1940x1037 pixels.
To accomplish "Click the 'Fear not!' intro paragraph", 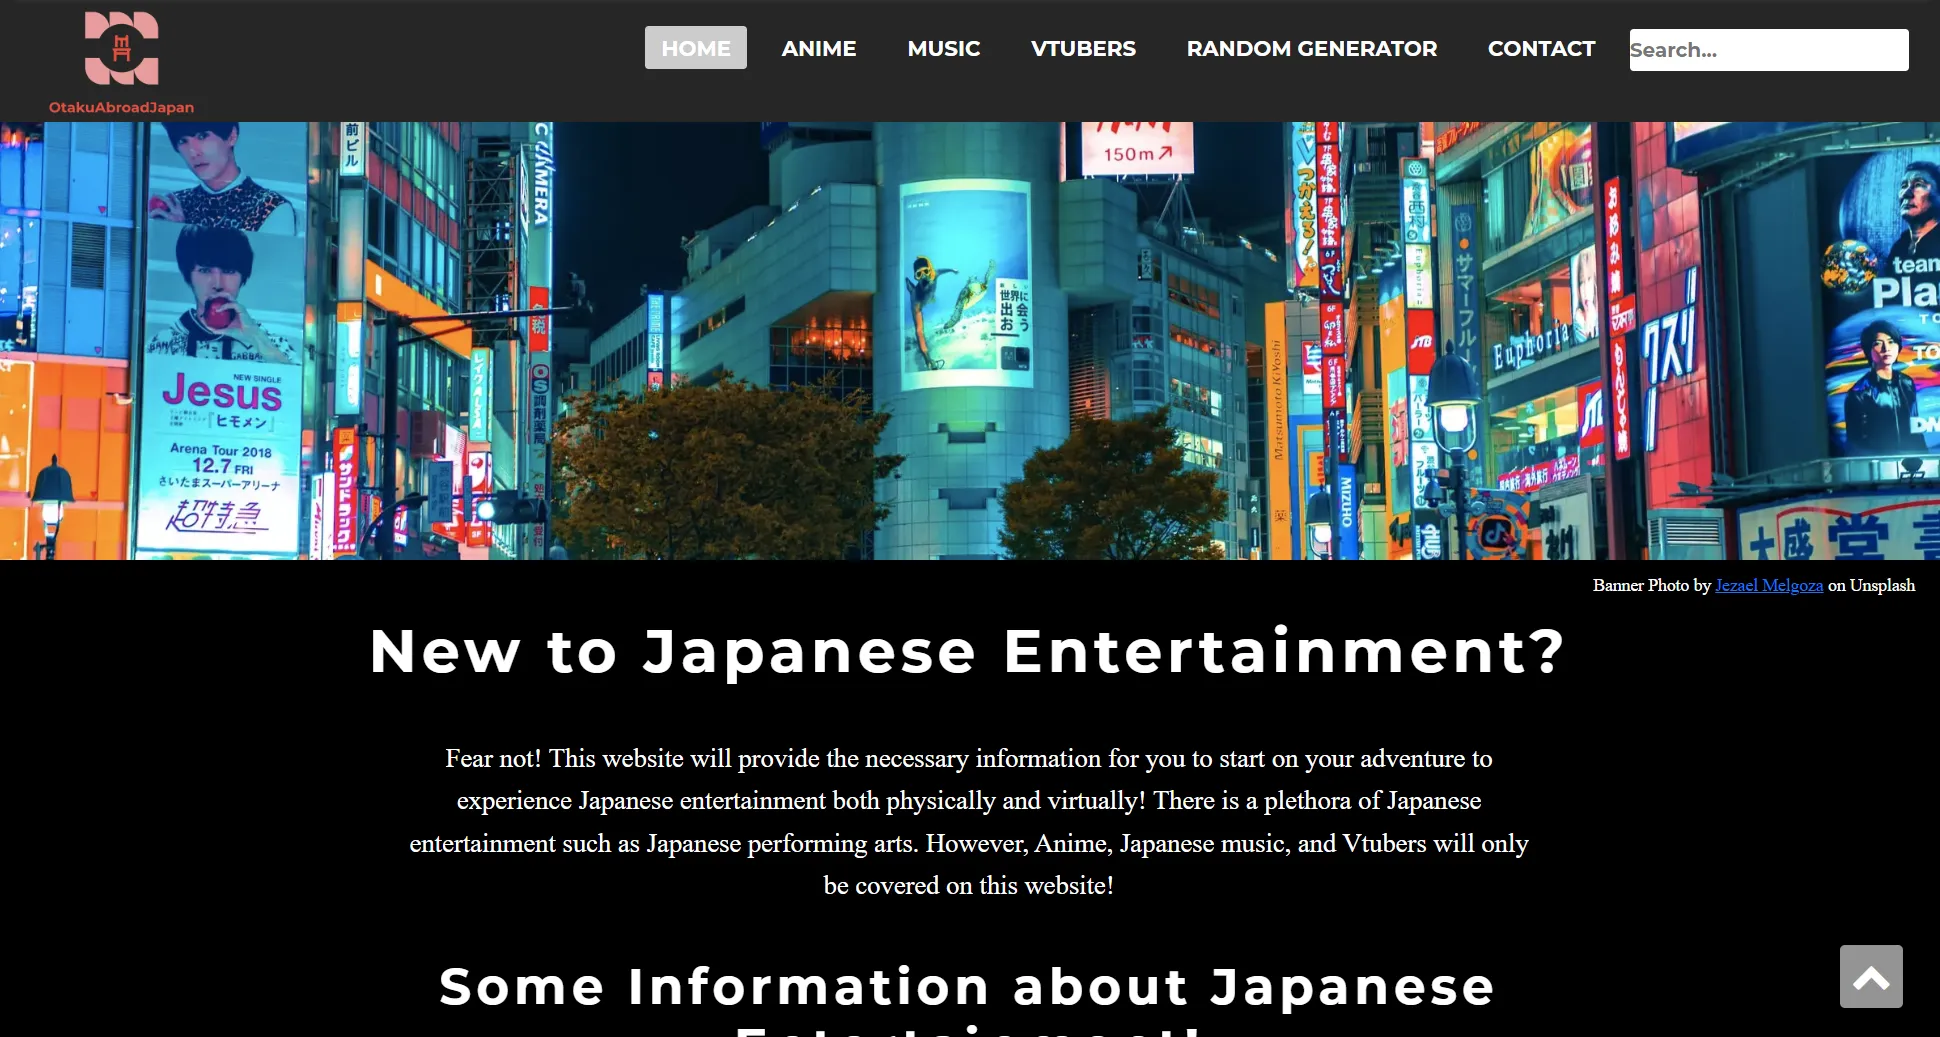I will (x=968, y=822).
